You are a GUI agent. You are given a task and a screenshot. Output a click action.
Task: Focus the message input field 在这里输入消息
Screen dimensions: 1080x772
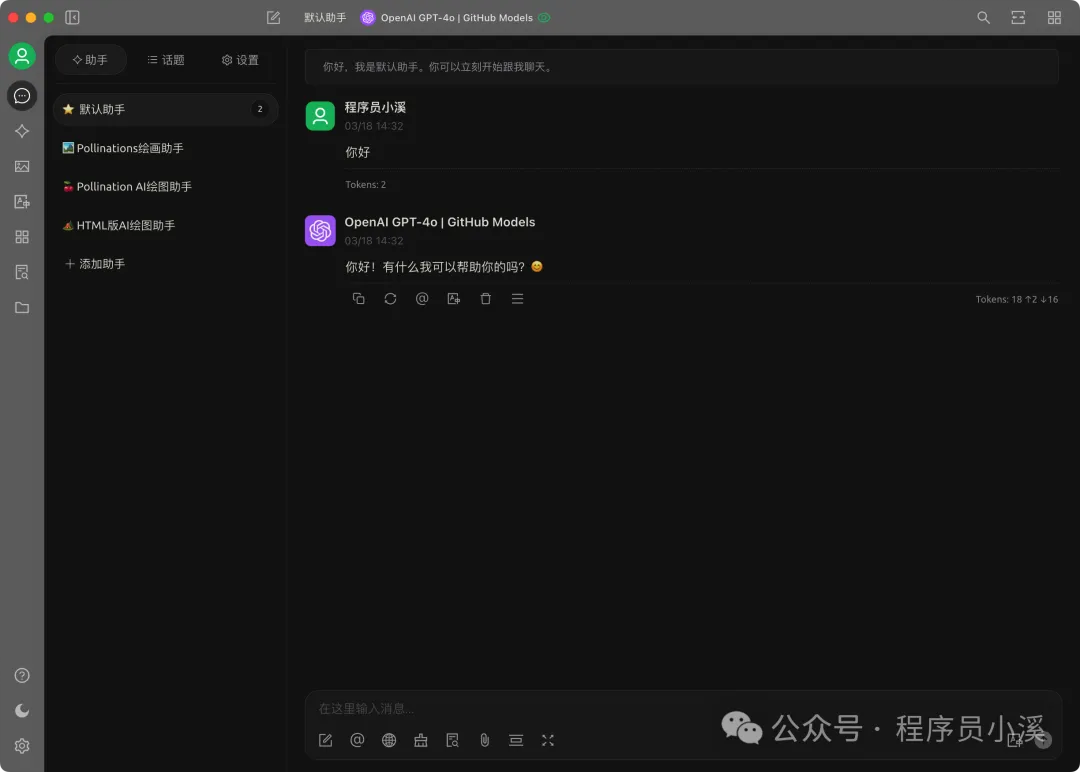(683, 708)
